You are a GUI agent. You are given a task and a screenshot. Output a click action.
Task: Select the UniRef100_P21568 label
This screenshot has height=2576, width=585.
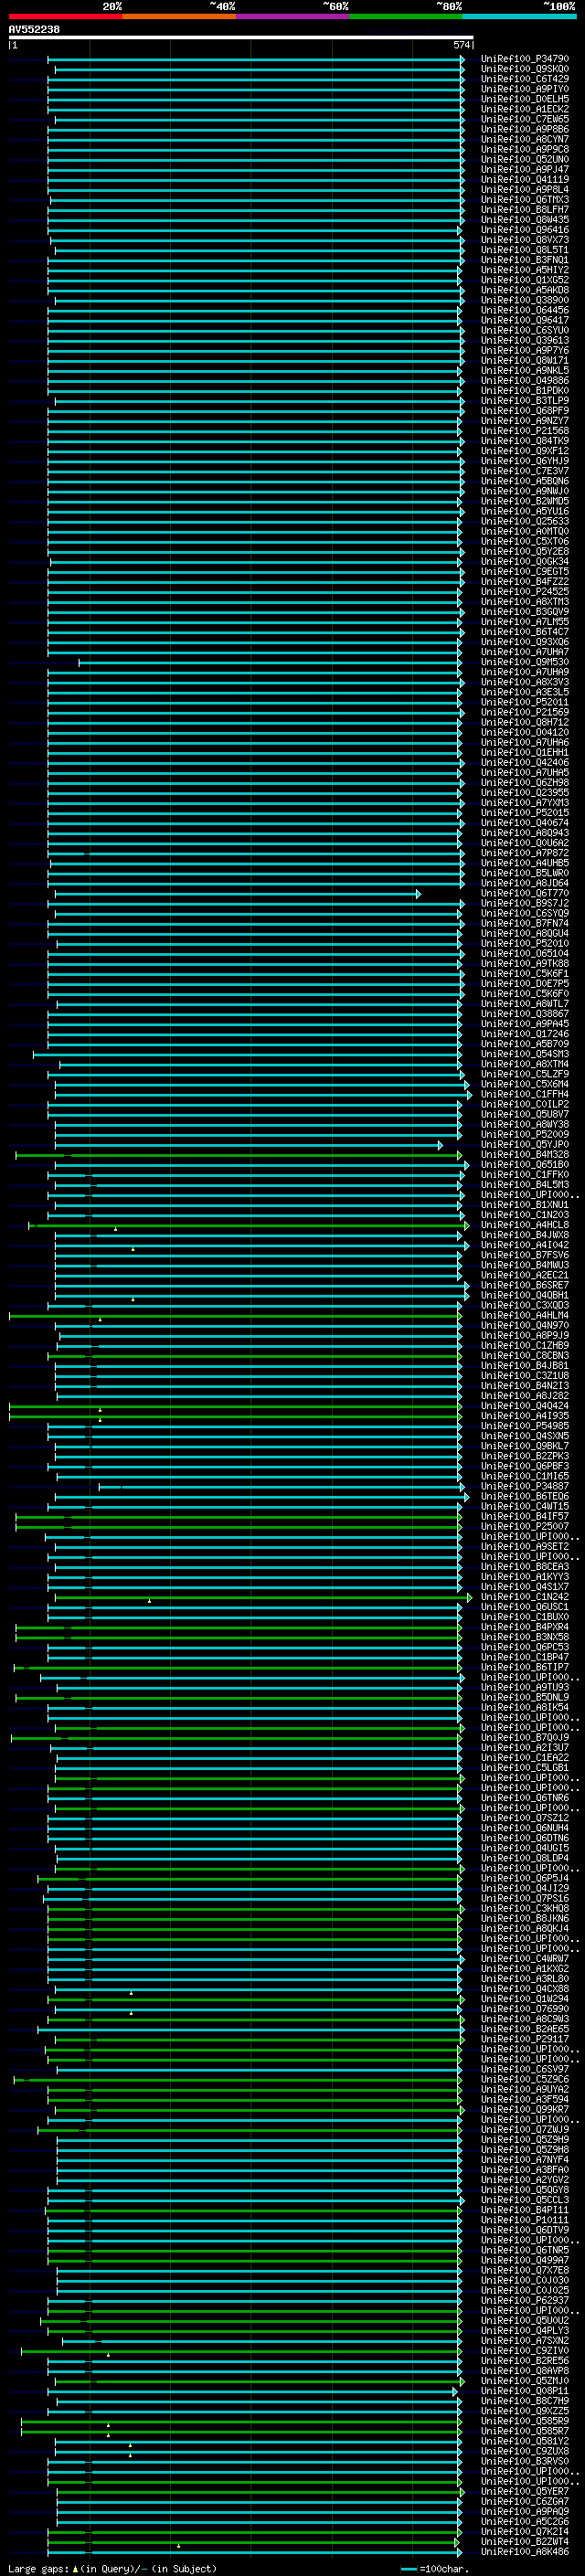point(524,431)
